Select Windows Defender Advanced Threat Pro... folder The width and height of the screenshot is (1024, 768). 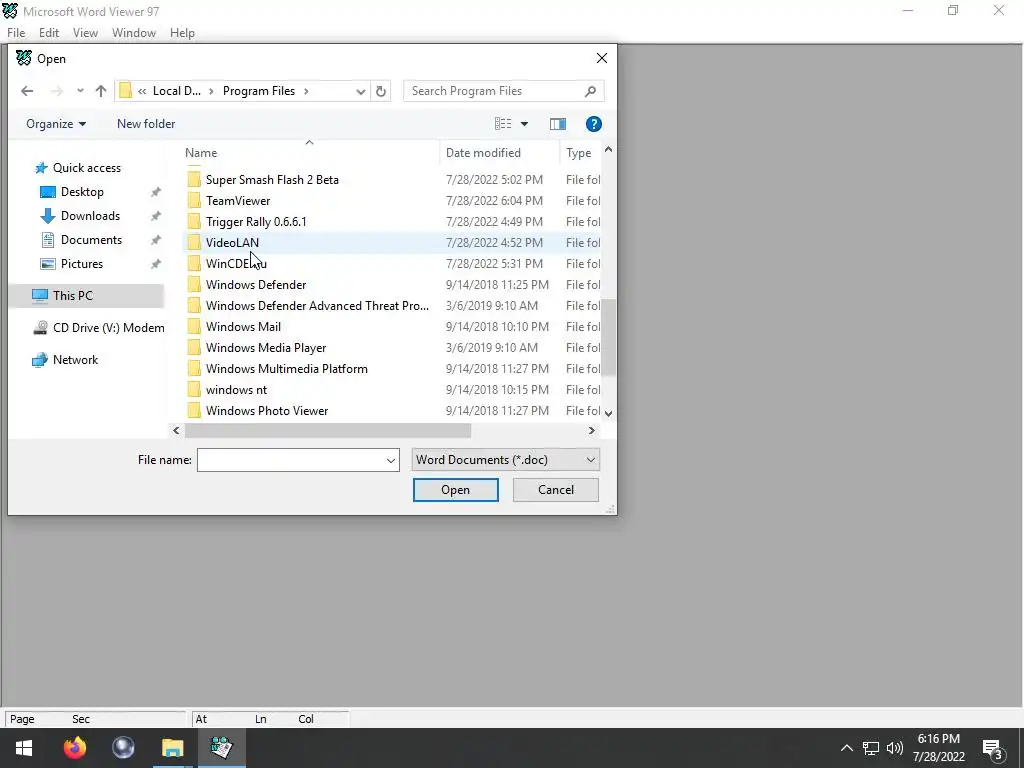click(x=317, y=306)
